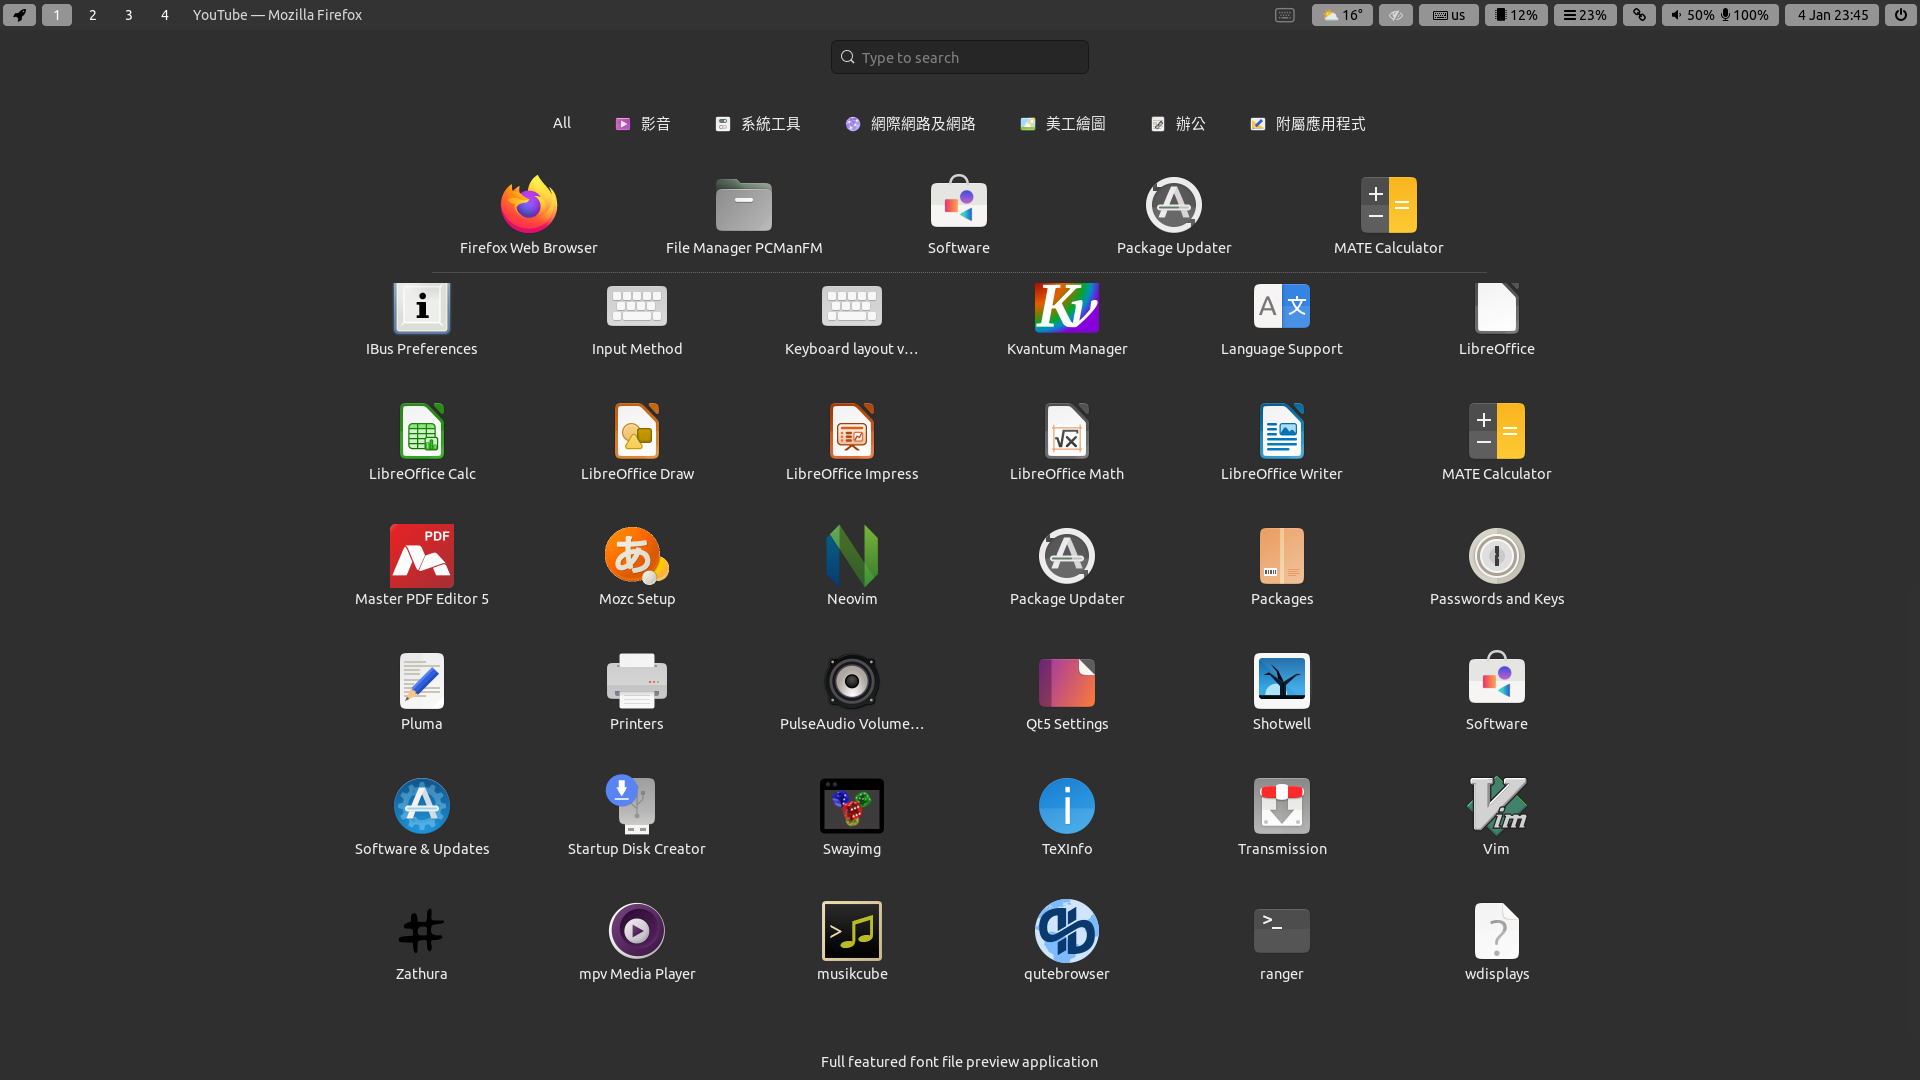
Task: Launch Startup Disk Creator
Action: [x=637, y=817]
